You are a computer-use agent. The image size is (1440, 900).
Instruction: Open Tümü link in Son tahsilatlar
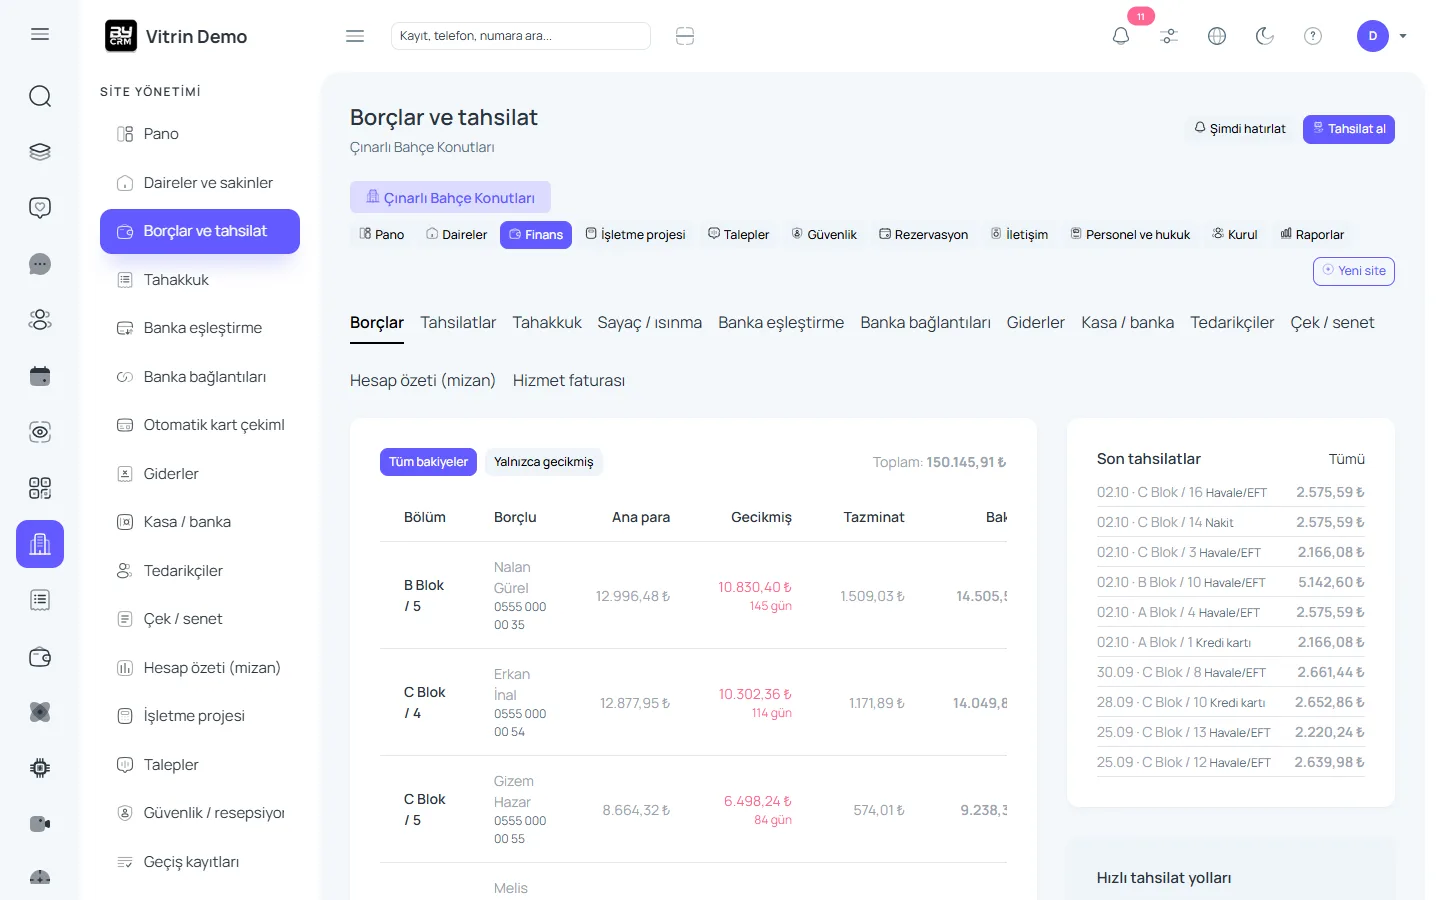click(1346, 459)
